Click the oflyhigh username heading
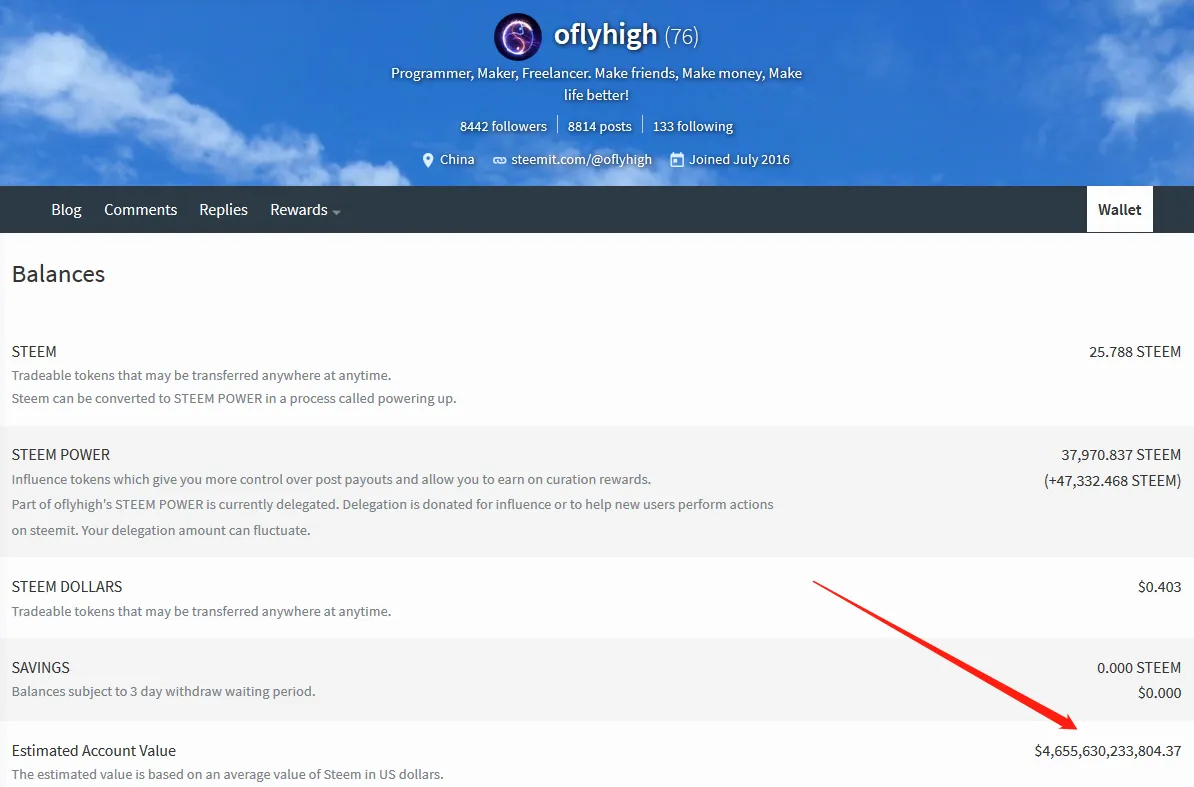The image size is (1194, 787). (605, 35)
